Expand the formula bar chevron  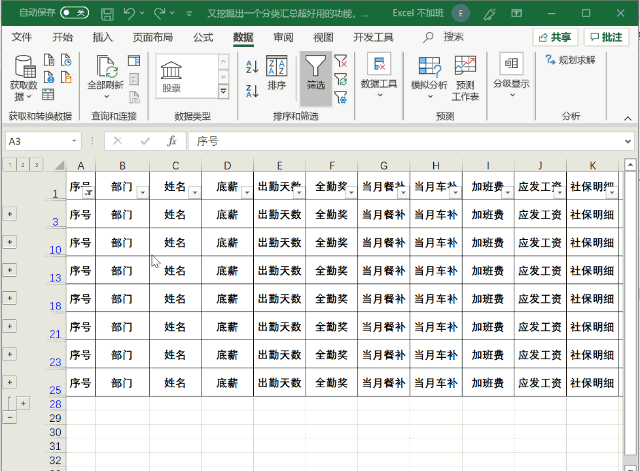coord(628,141)
